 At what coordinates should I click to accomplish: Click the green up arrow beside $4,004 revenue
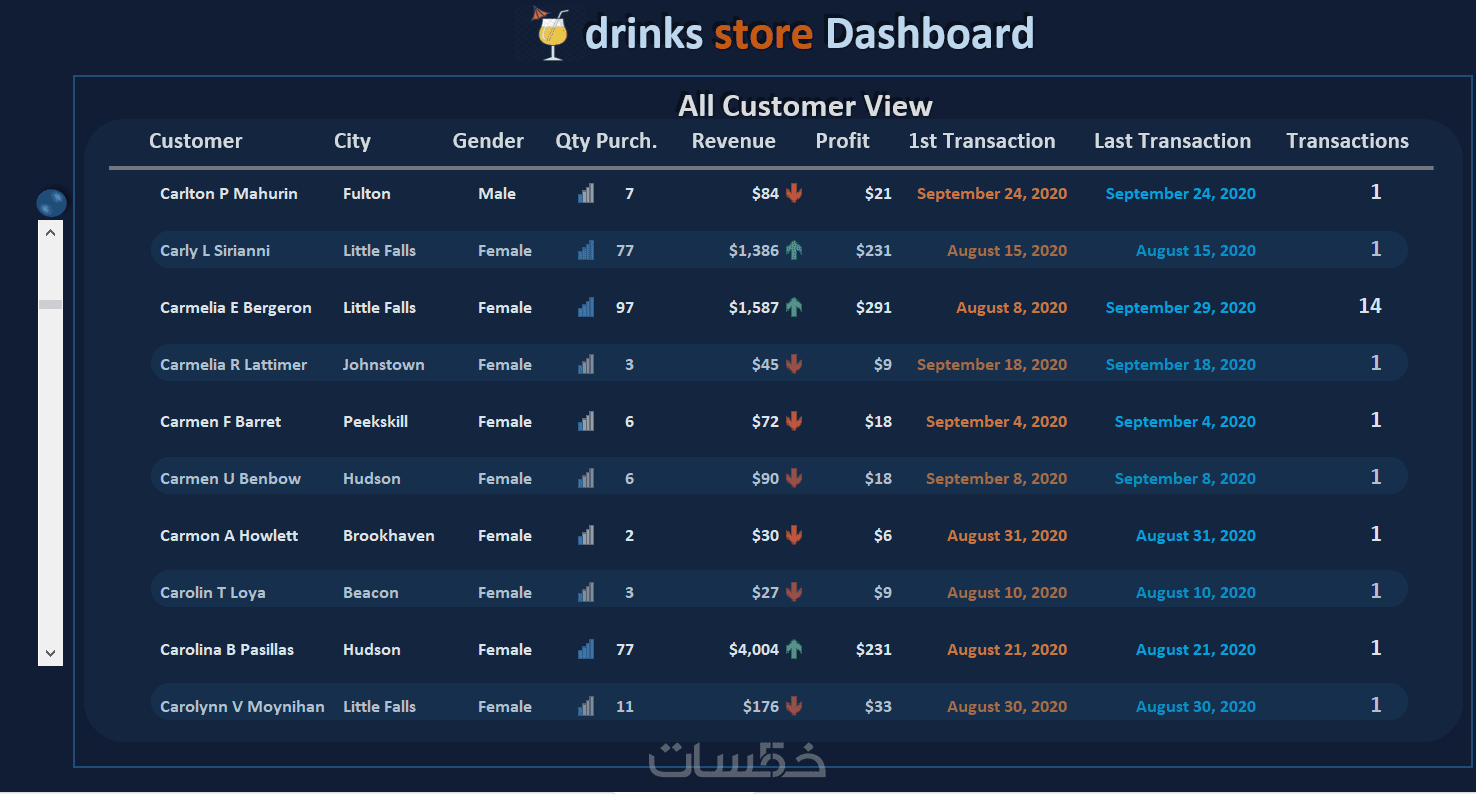(794, 649)
